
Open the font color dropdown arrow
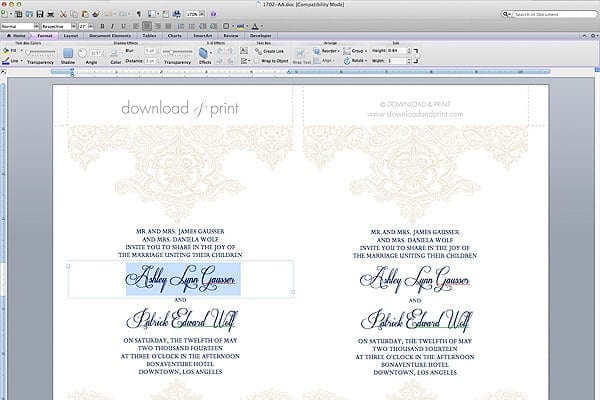pos(262,26)
